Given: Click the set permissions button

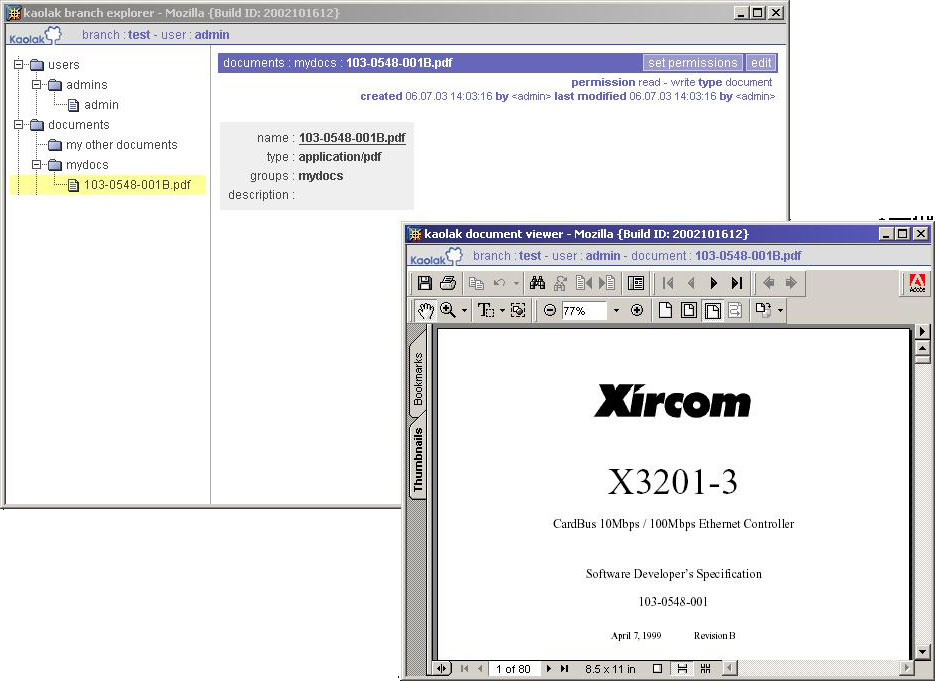Looking at the screenshot, I should click(693, 63).
